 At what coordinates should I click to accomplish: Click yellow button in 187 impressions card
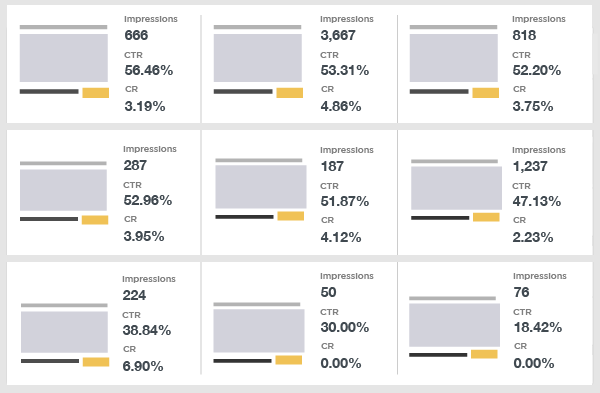tap(291, 216)
